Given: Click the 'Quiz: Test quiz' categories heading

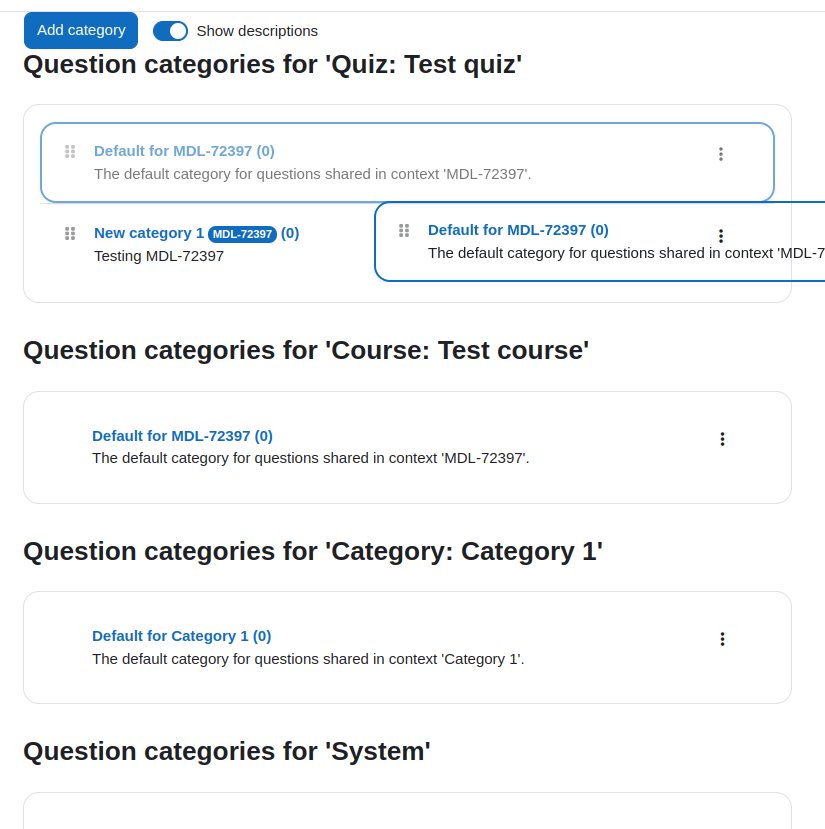Looking at the screenshot, I should [x=272, y=65].
